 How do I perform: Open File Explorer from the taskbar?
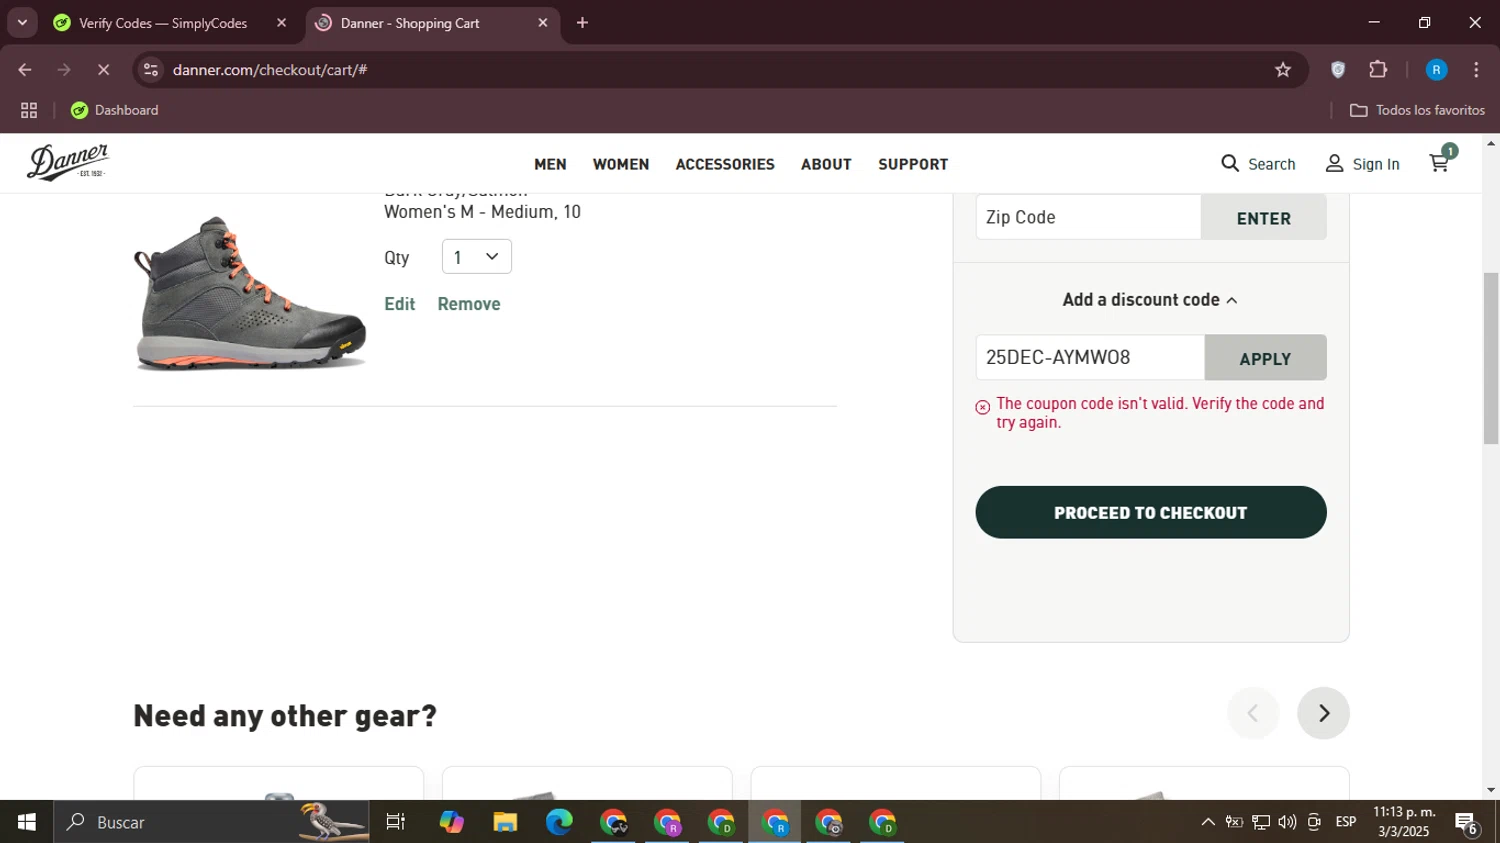(505, 822)
